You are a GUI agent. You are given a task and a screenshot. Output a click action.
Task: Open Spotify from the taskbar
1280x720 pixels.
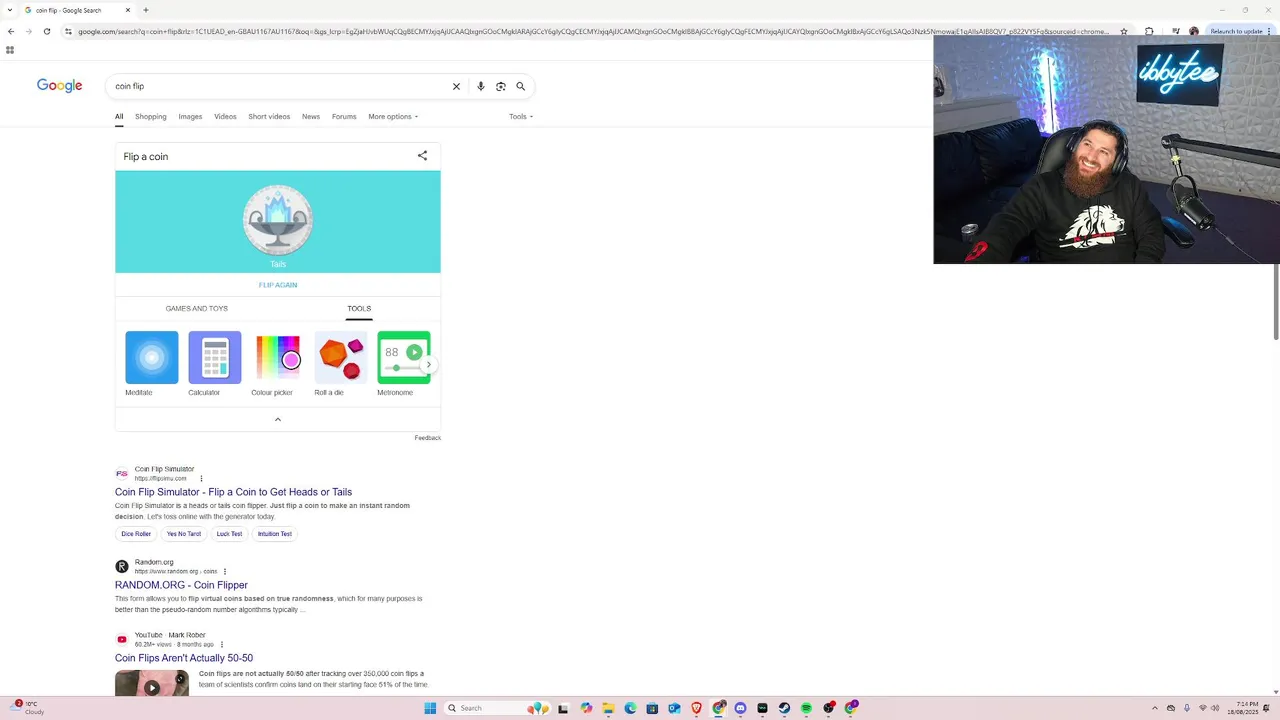coord(806,708)
